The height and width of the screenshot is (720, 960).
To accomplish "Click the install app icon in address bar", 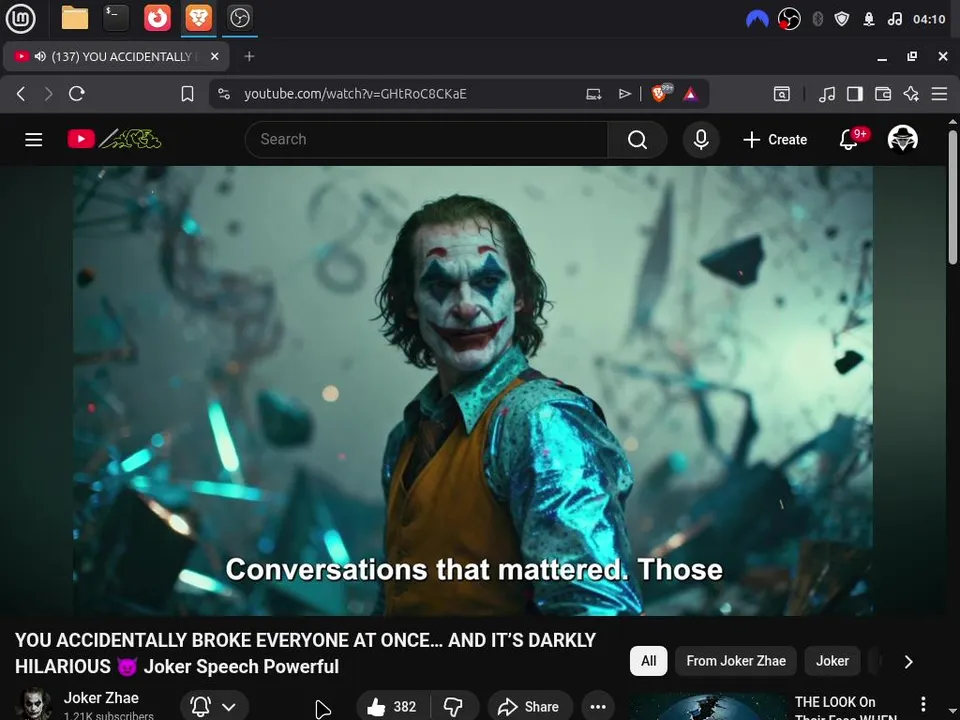I will [x=593, y=94].
